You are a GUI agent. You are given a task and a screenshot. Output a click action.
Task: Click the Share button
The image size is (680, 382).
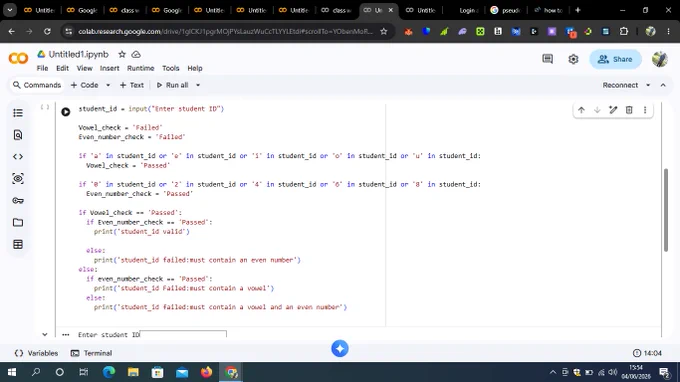click(615, 59)
